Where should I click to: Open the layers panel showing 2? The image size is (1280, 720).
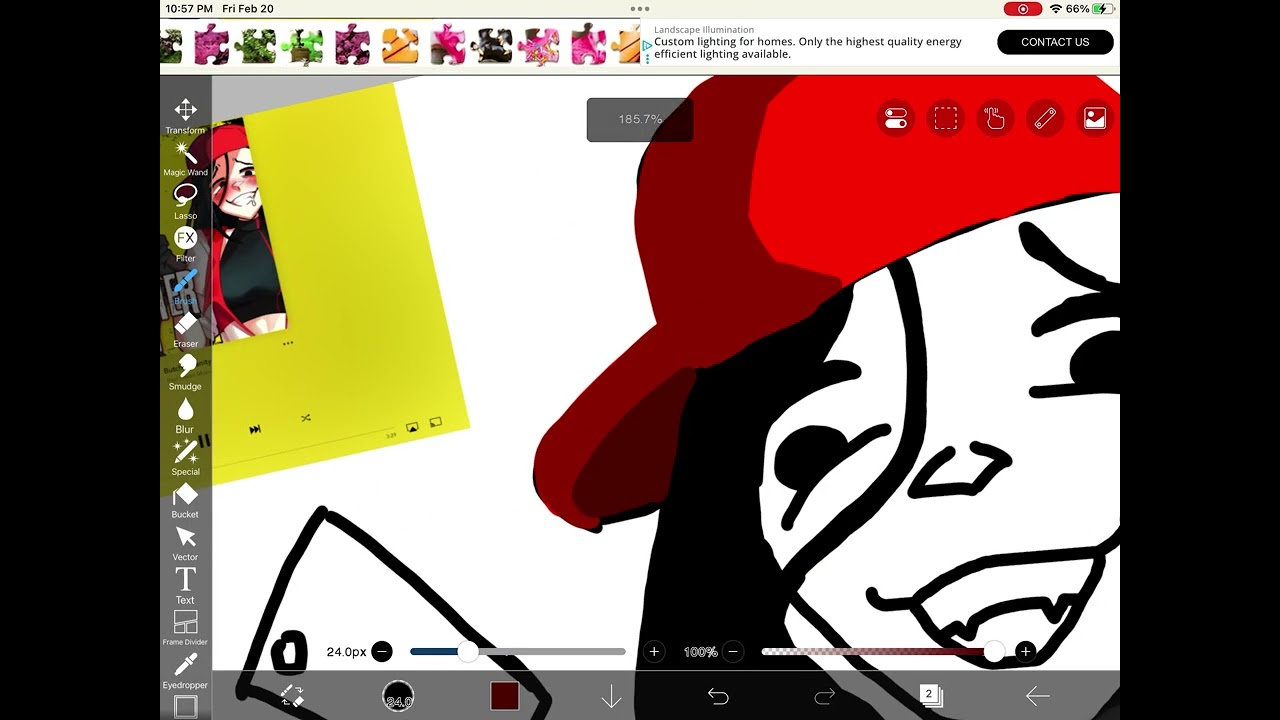[x=930, y=696]
